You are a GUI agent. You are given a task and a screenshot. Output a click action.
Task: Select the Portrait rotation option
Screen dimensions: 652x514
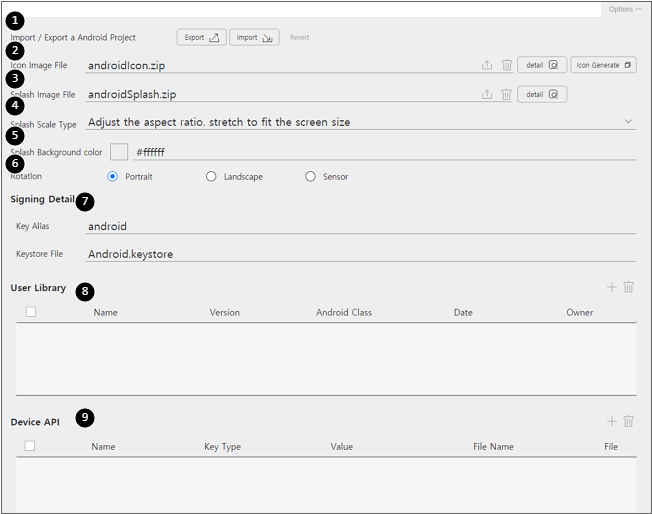coord(113,177)
